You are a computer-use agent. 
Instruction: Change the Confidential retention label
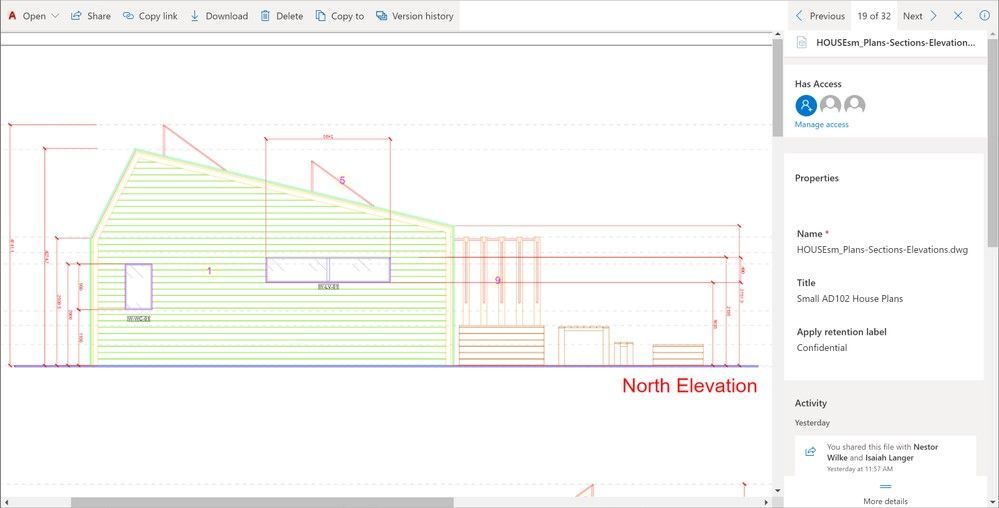tap(821, 348)
